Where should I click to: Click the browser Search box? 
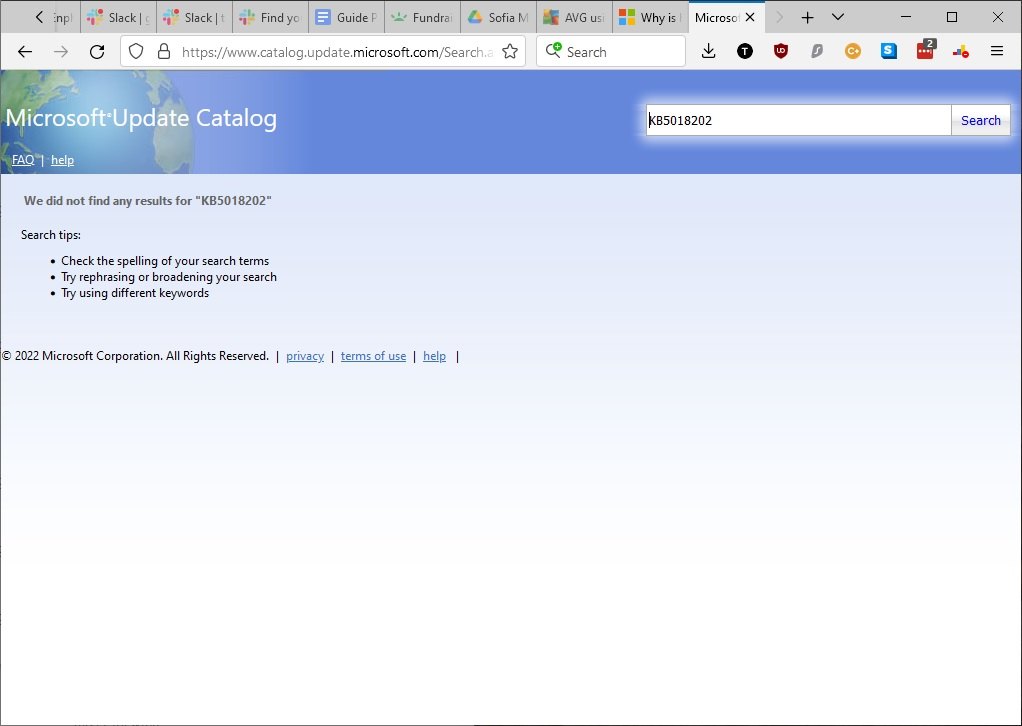point(611,51)
